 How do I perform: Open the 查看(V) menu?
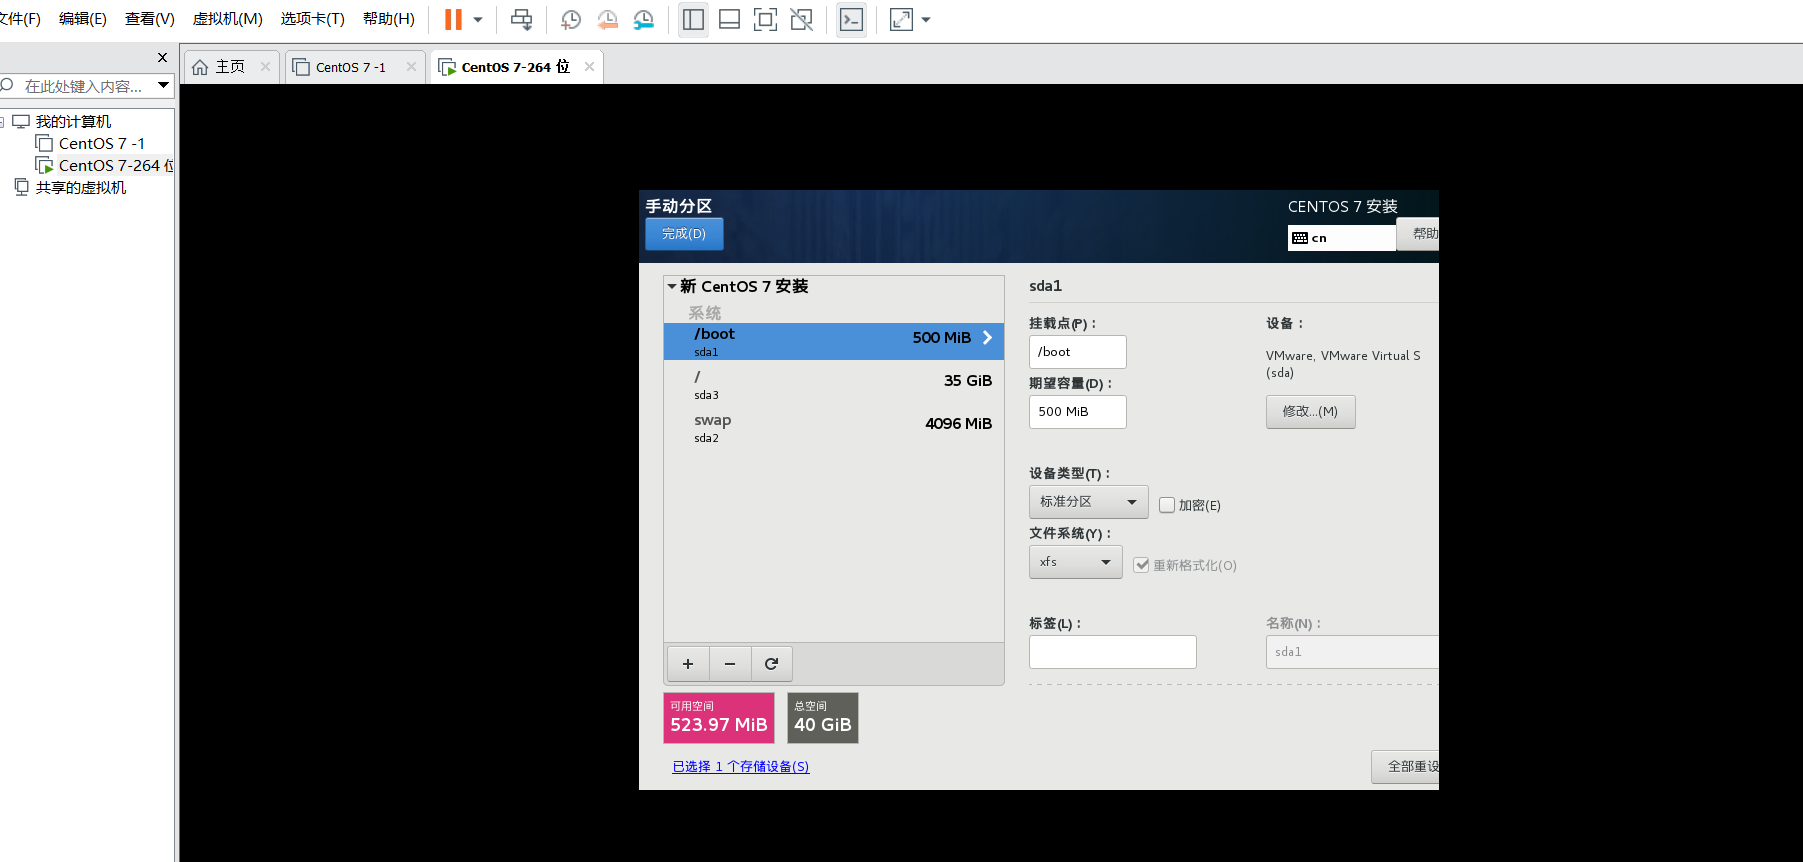[x=150, y=19]
